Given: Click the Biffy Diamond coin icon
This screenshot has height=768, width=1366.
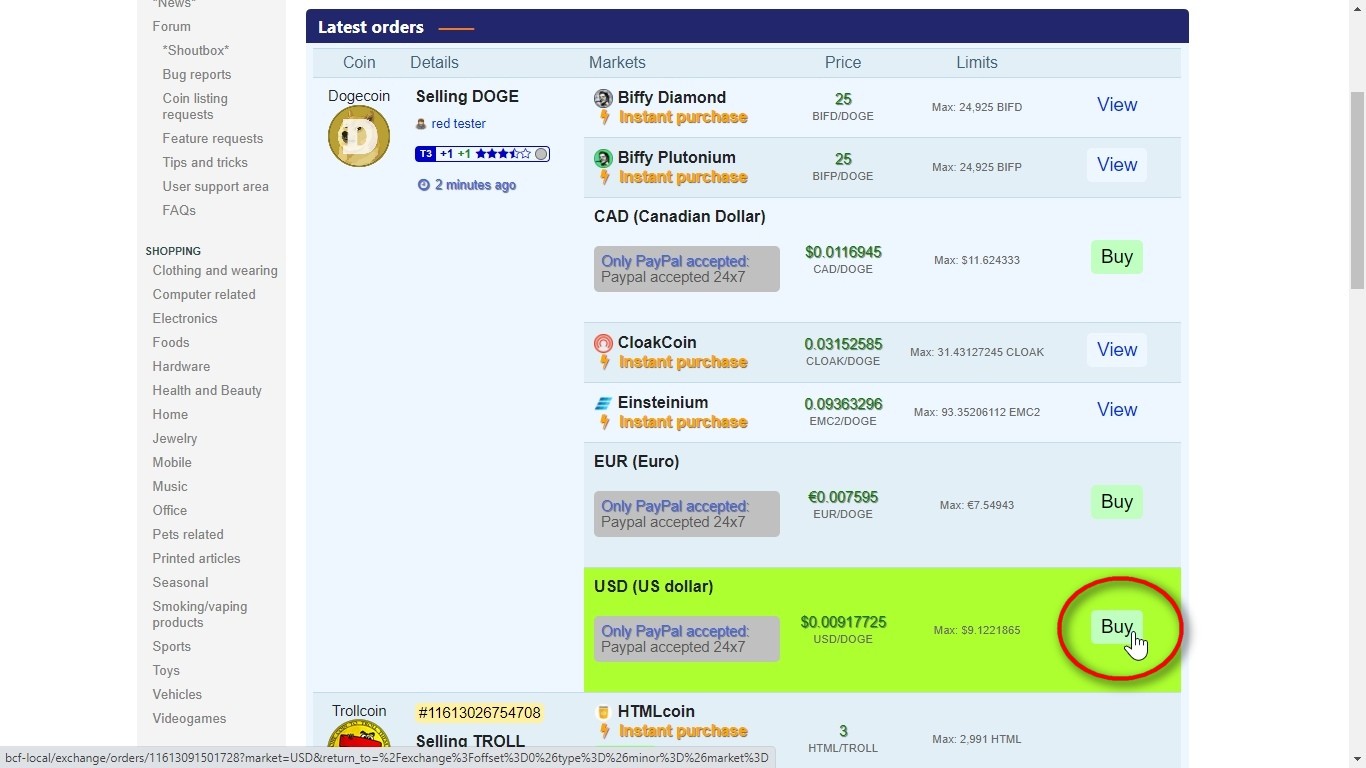Looking at the screenshot, I should coord(603,98).
